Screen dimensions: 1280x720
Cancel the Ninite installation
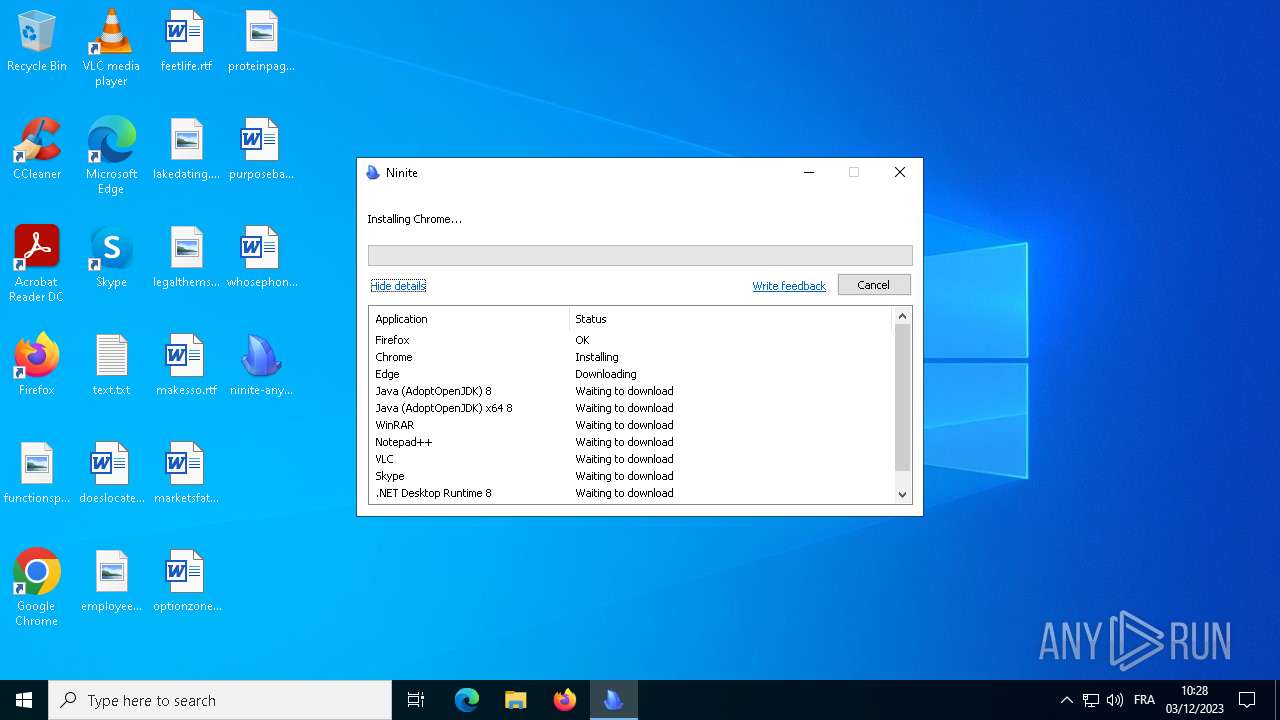click(x=873, y=285)
